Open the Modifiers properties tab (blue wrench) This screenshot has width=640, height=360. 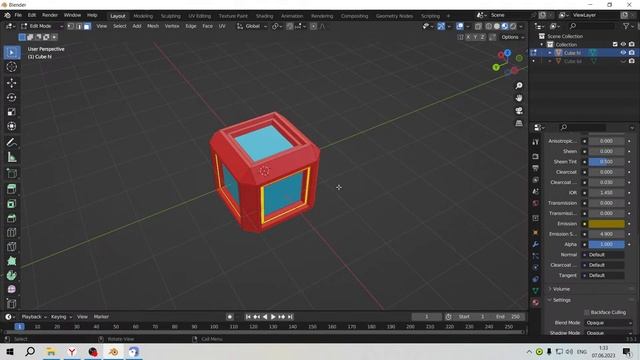tap(536, 244)
